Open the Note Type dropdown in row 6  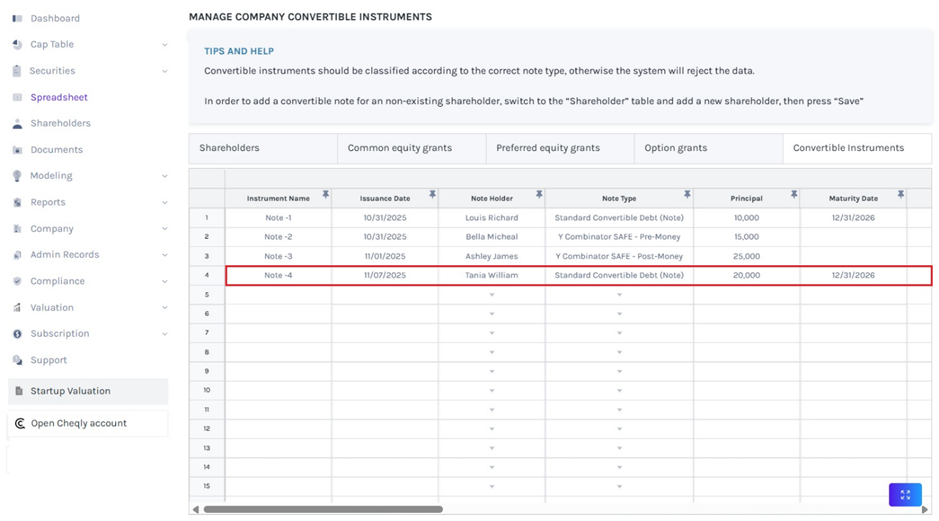(619, 314)
